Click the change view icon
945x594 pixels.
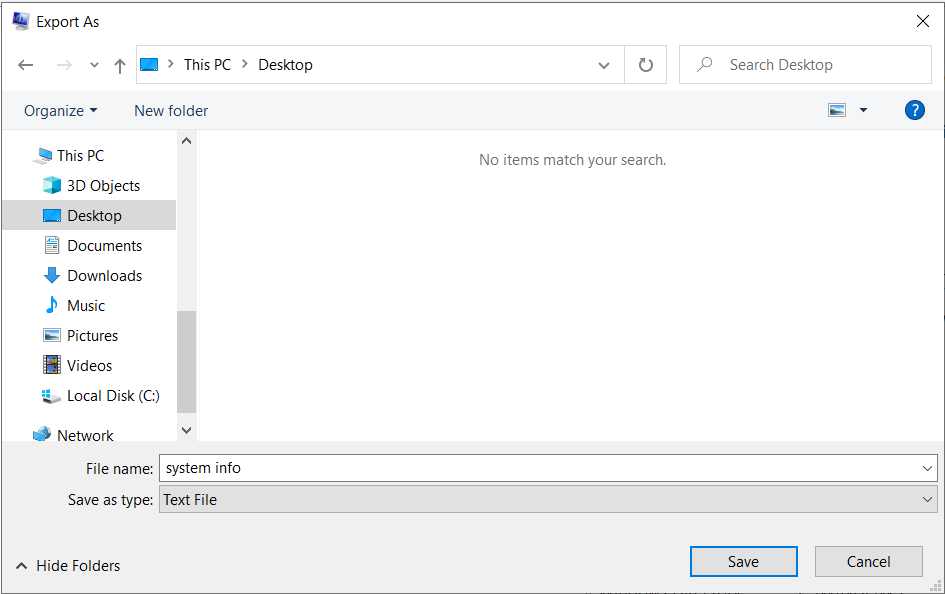[837, 110]
